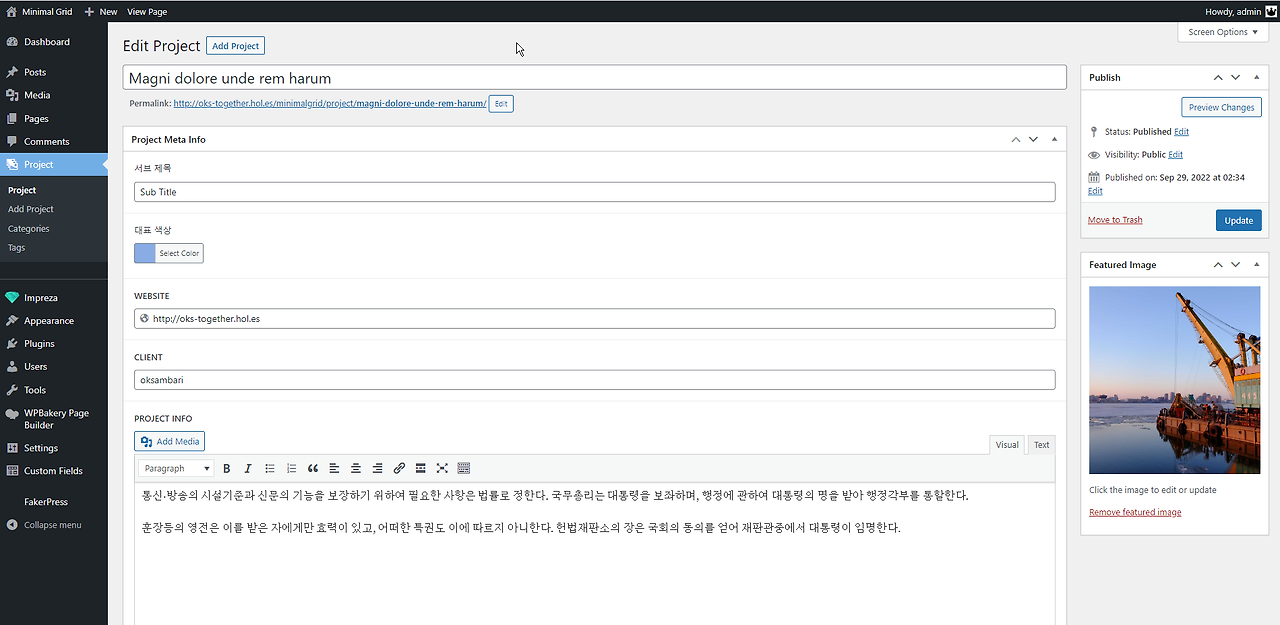Align text left in the editor
Image resolution: width=1280 pixels, height=625 pixels.
coord(334,468)
